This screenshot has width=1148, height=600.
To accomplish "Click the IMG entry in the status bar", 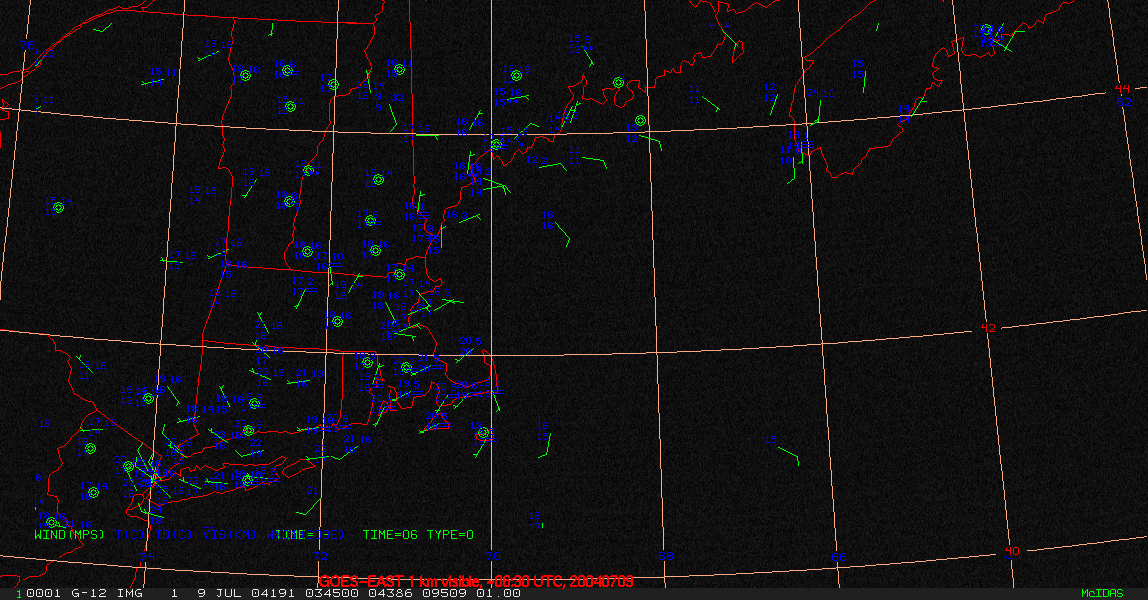I will [130, 593].
